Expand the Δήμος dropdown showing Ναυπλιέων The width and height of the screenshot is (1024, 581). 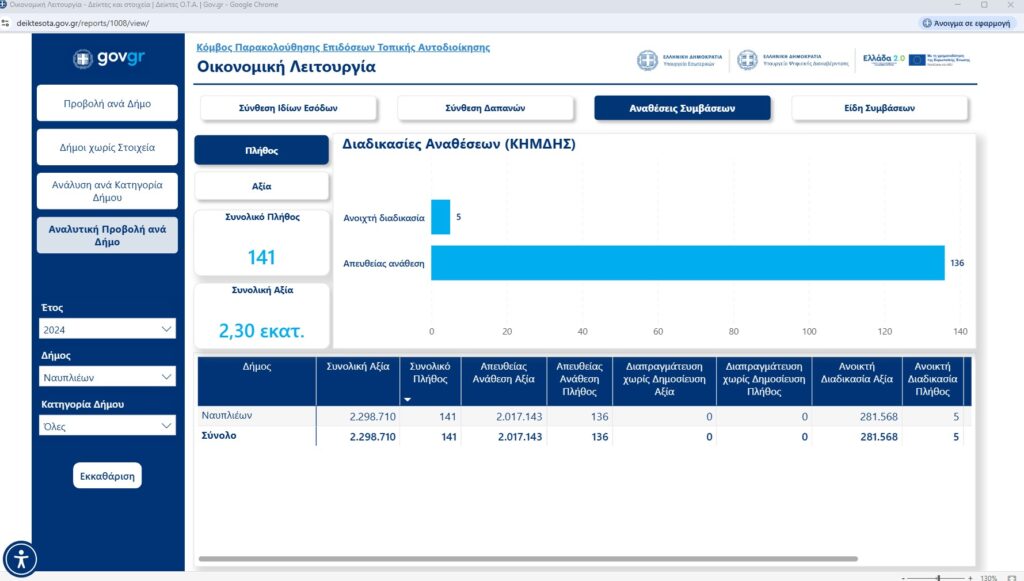[x=108, y=377]
